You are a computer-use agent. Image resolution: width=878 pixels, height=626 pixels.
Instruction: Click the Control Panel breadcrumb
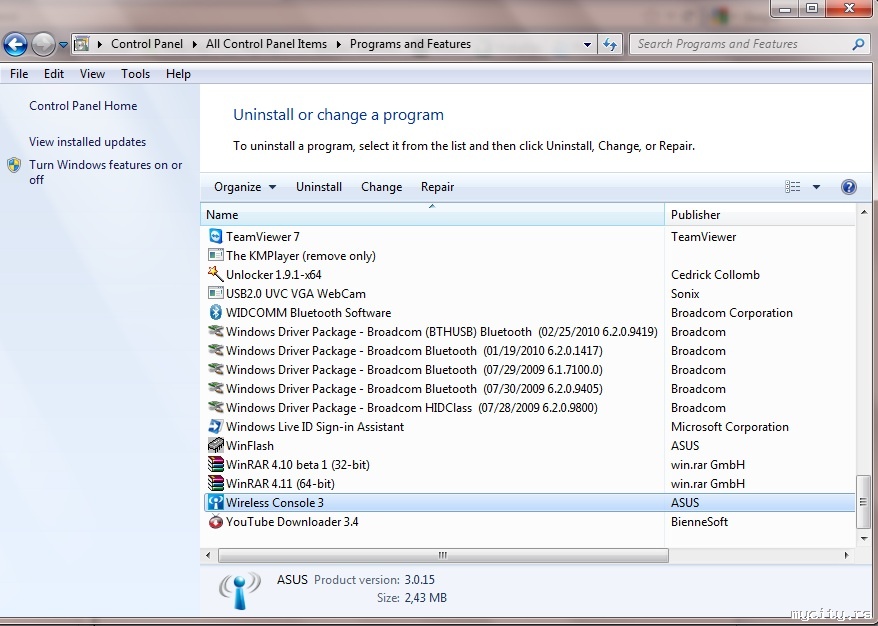pyautogui.click(x=147, y=44)
